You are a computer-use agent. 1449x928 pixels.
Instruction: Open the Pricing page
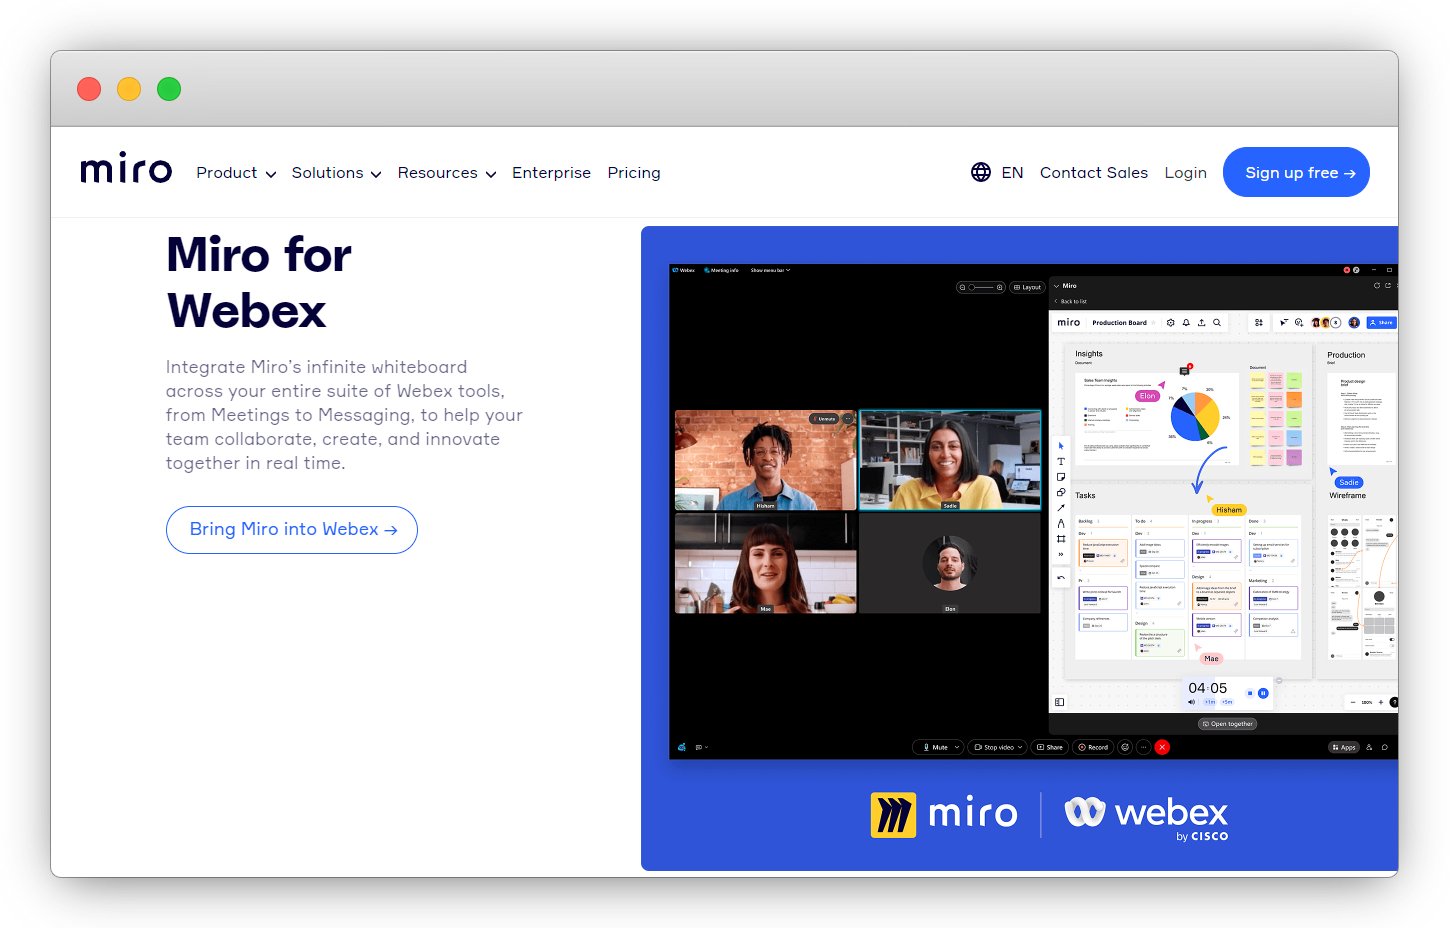click(634, 173)
